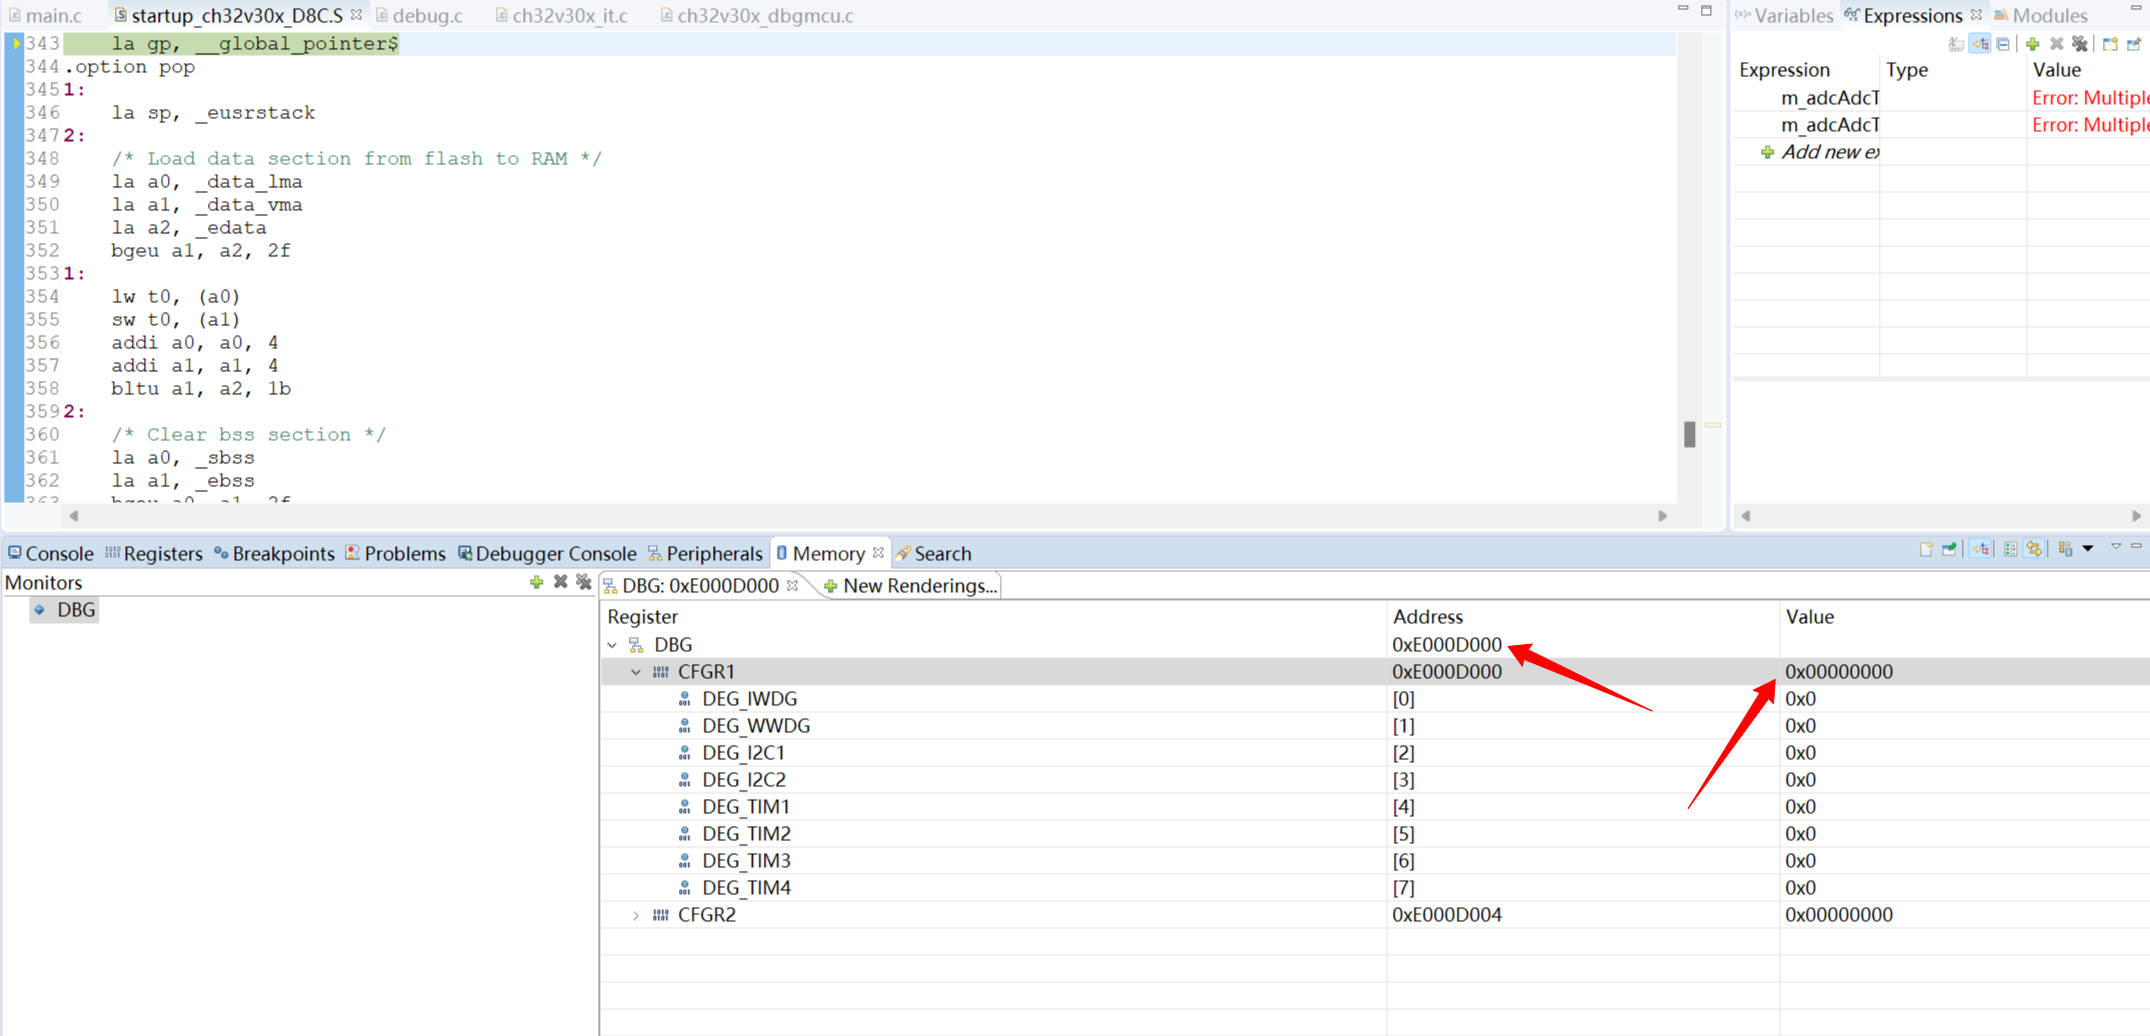Screen dimensions: 2150x1036
Task: Switch to Breakpoints tab
Action: point(274,553)
